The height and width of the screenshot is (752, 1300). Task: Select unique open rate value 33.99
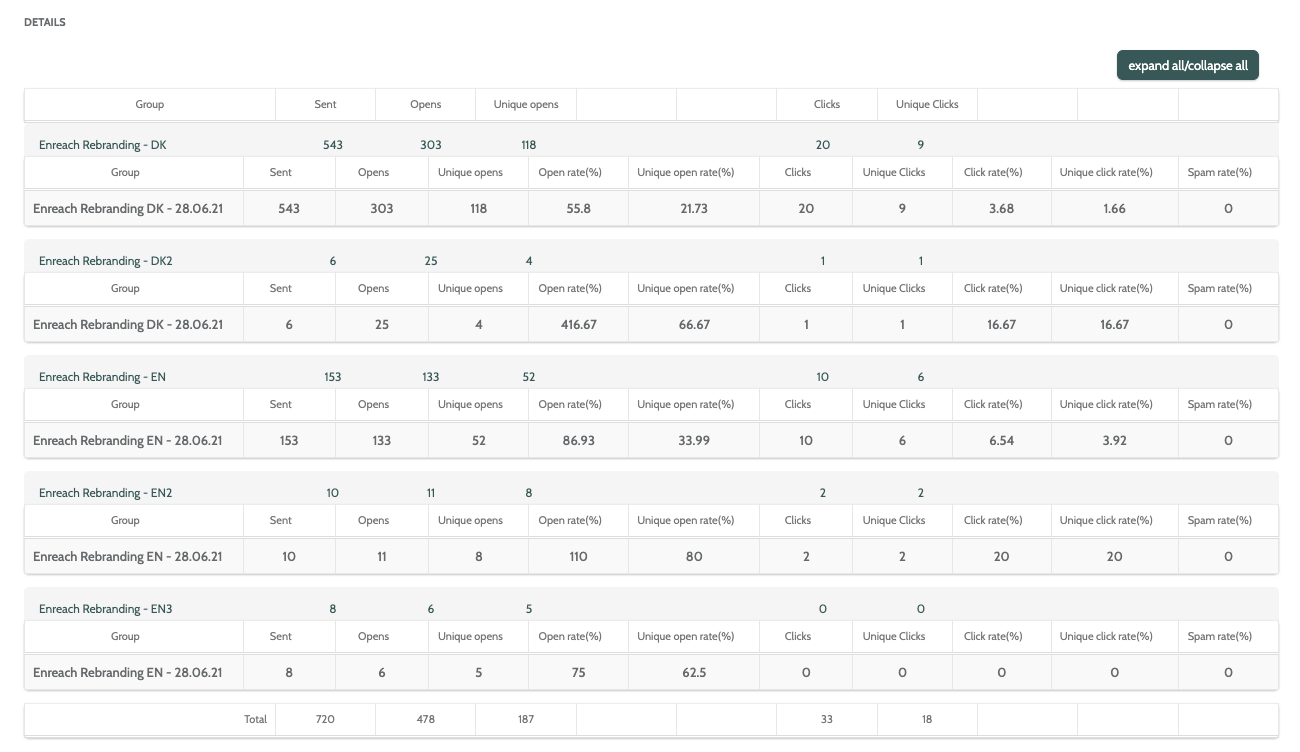tap(694, 441)
